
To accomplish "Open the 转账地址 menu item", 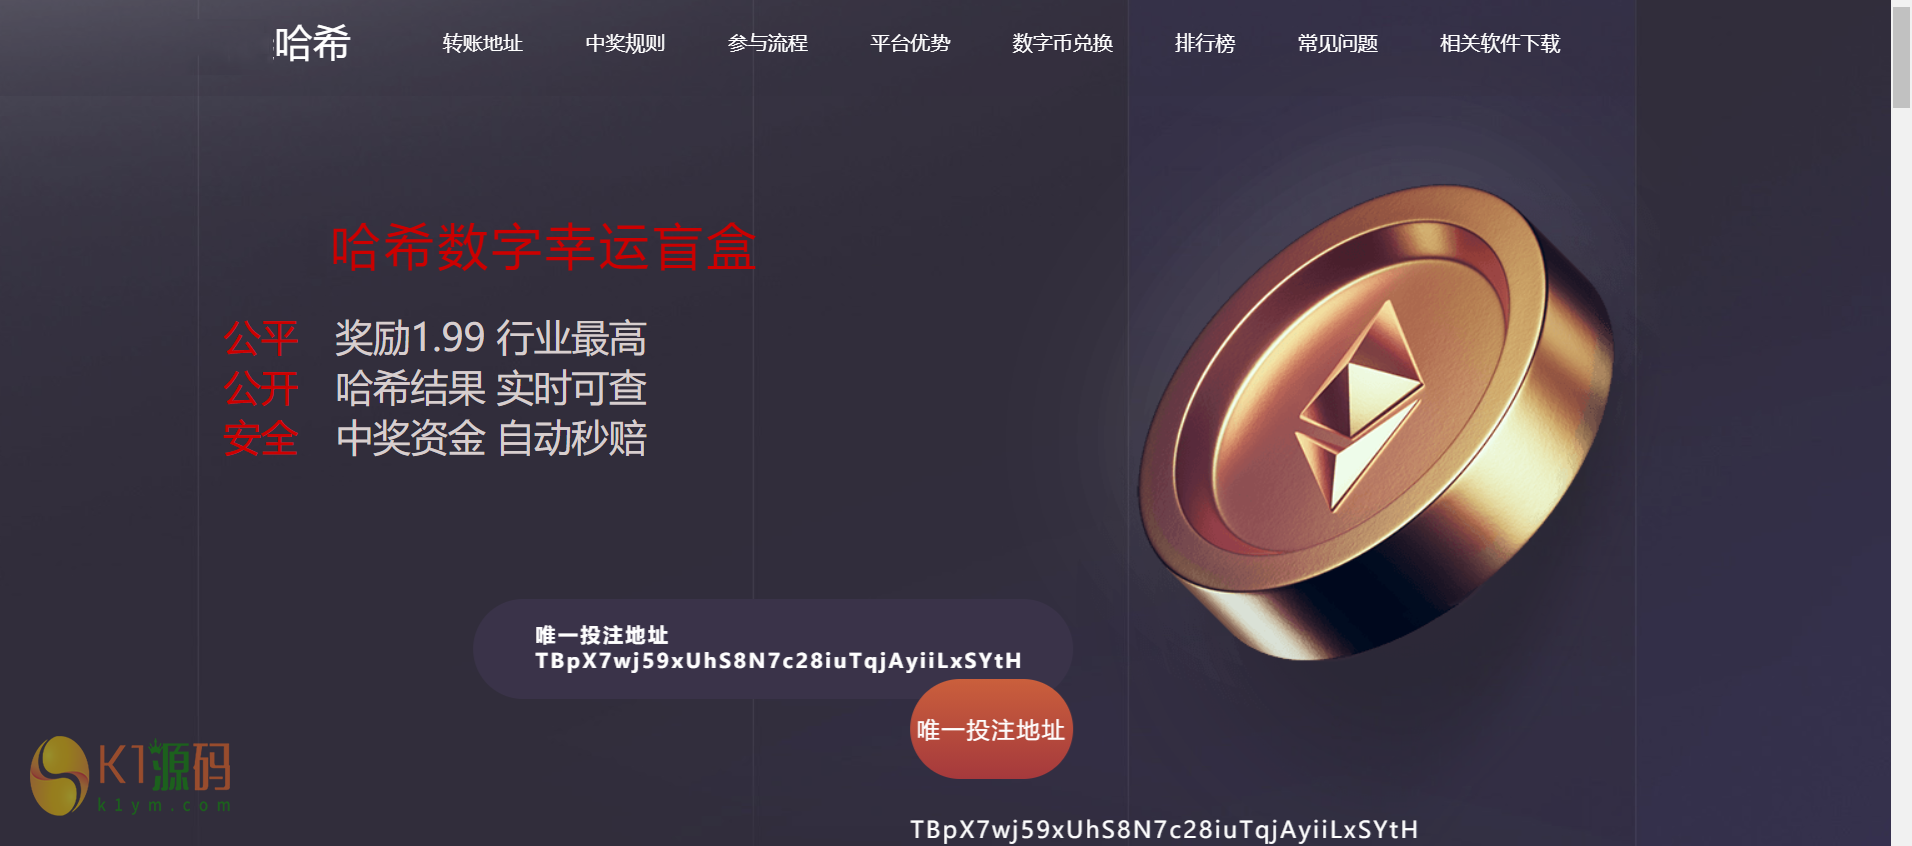I will 482,43.
